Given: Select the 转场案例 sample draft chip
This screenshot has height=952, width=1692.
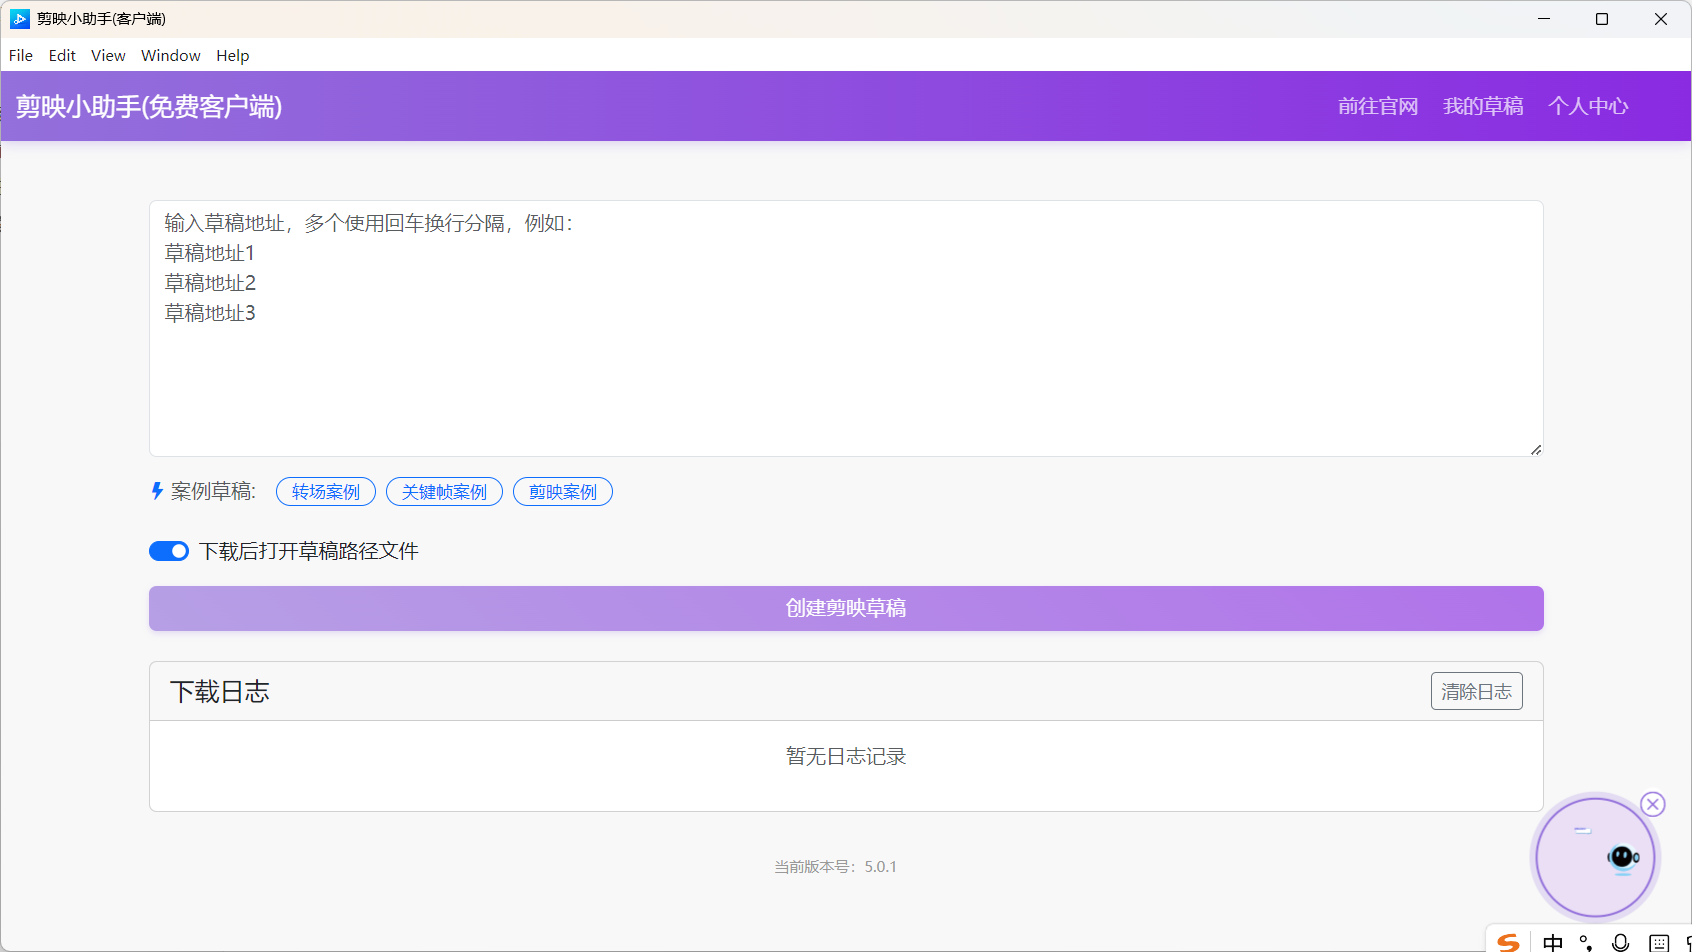Looking at the screenshot, I should pos(325,492).
